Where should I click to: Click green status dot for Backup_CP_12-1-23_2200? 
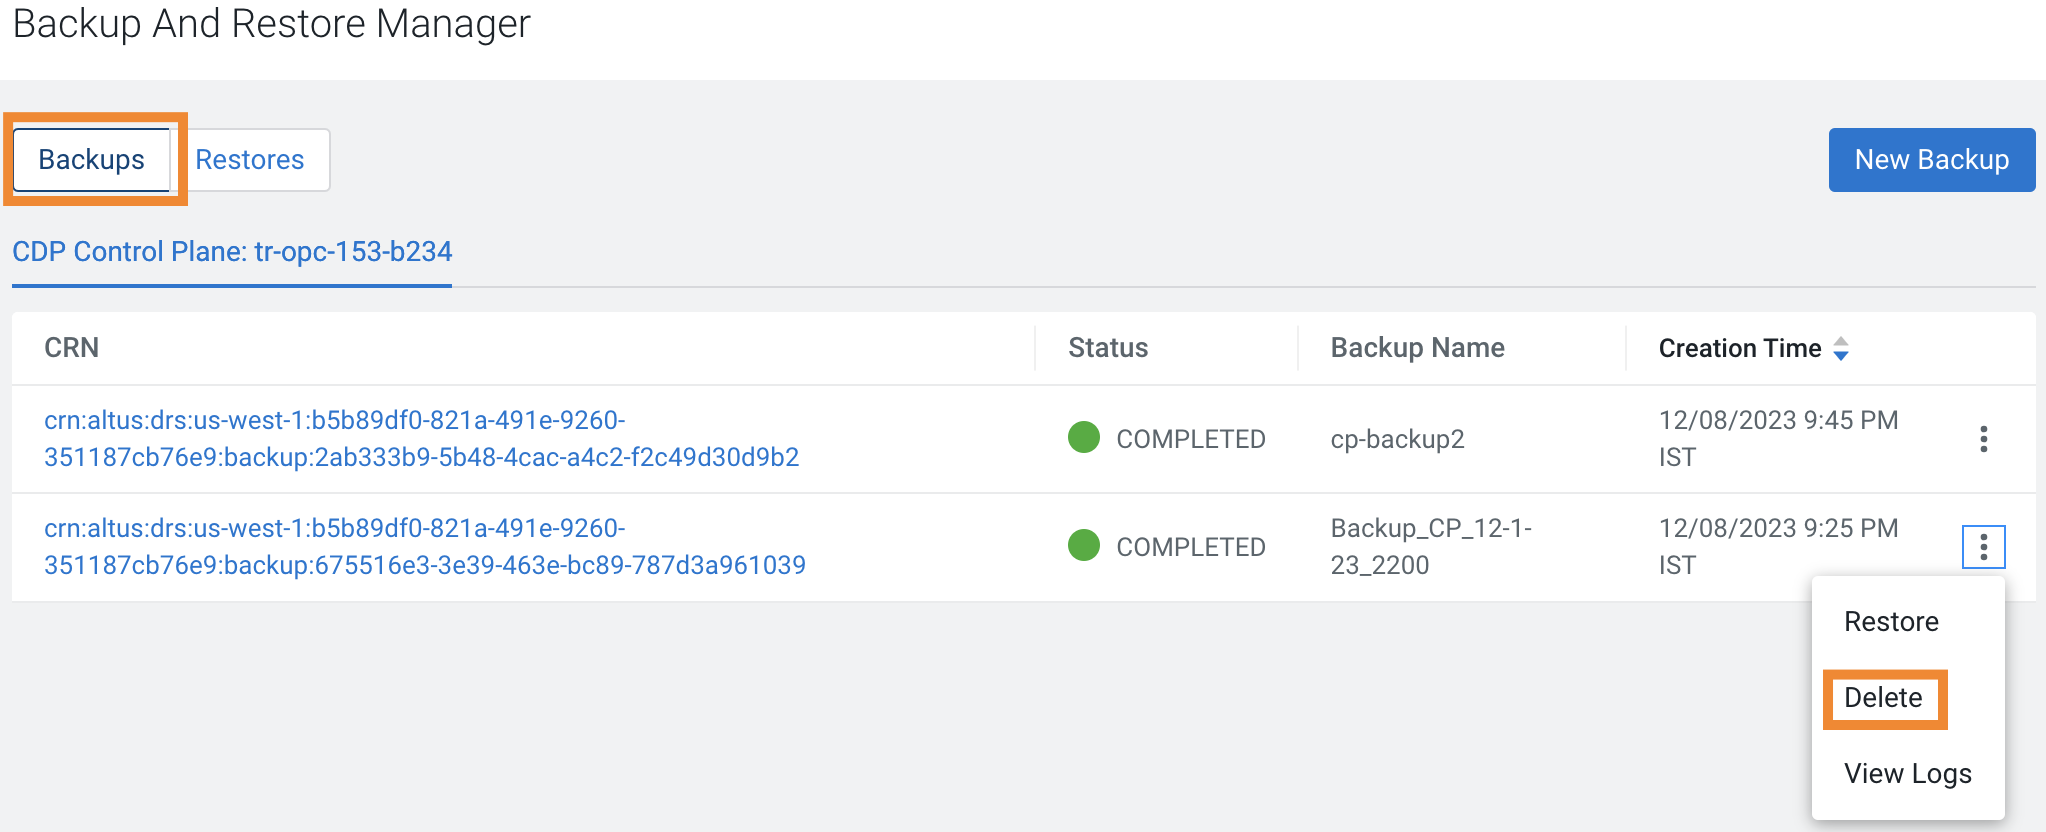(x=1084, y=546)
